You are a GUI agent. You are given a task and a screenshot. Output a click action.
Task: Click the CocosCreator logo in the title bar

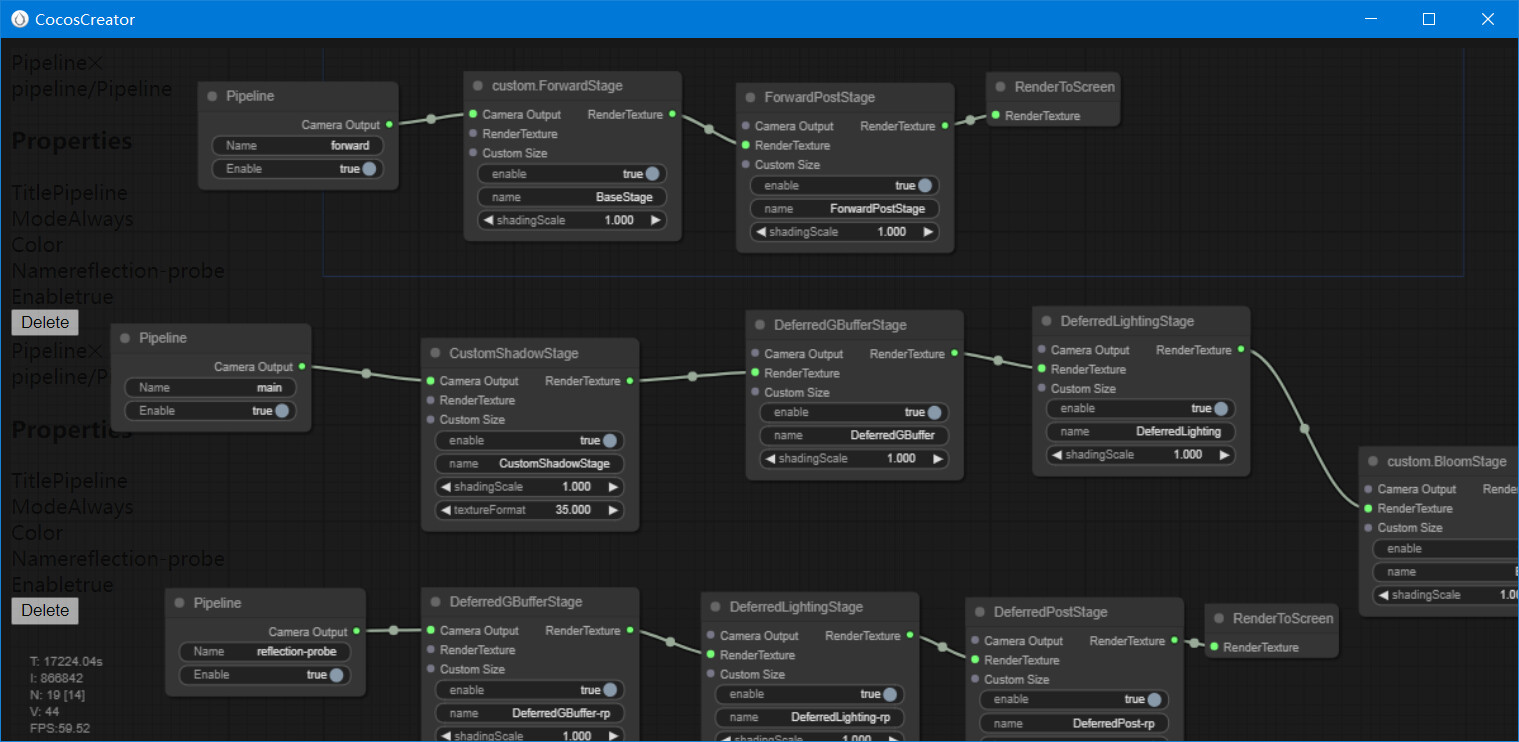(x=19, y=19)
